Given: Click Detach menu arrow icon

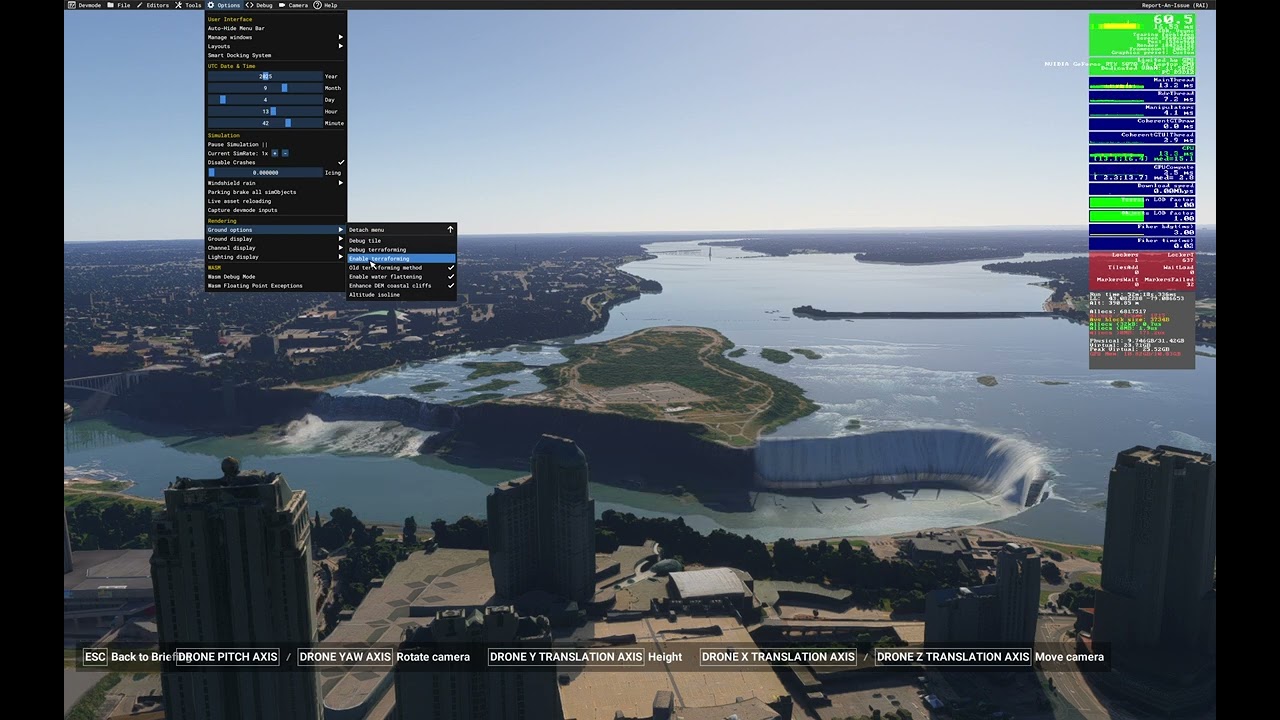Looking at the screenshot, I should point(451,230).
